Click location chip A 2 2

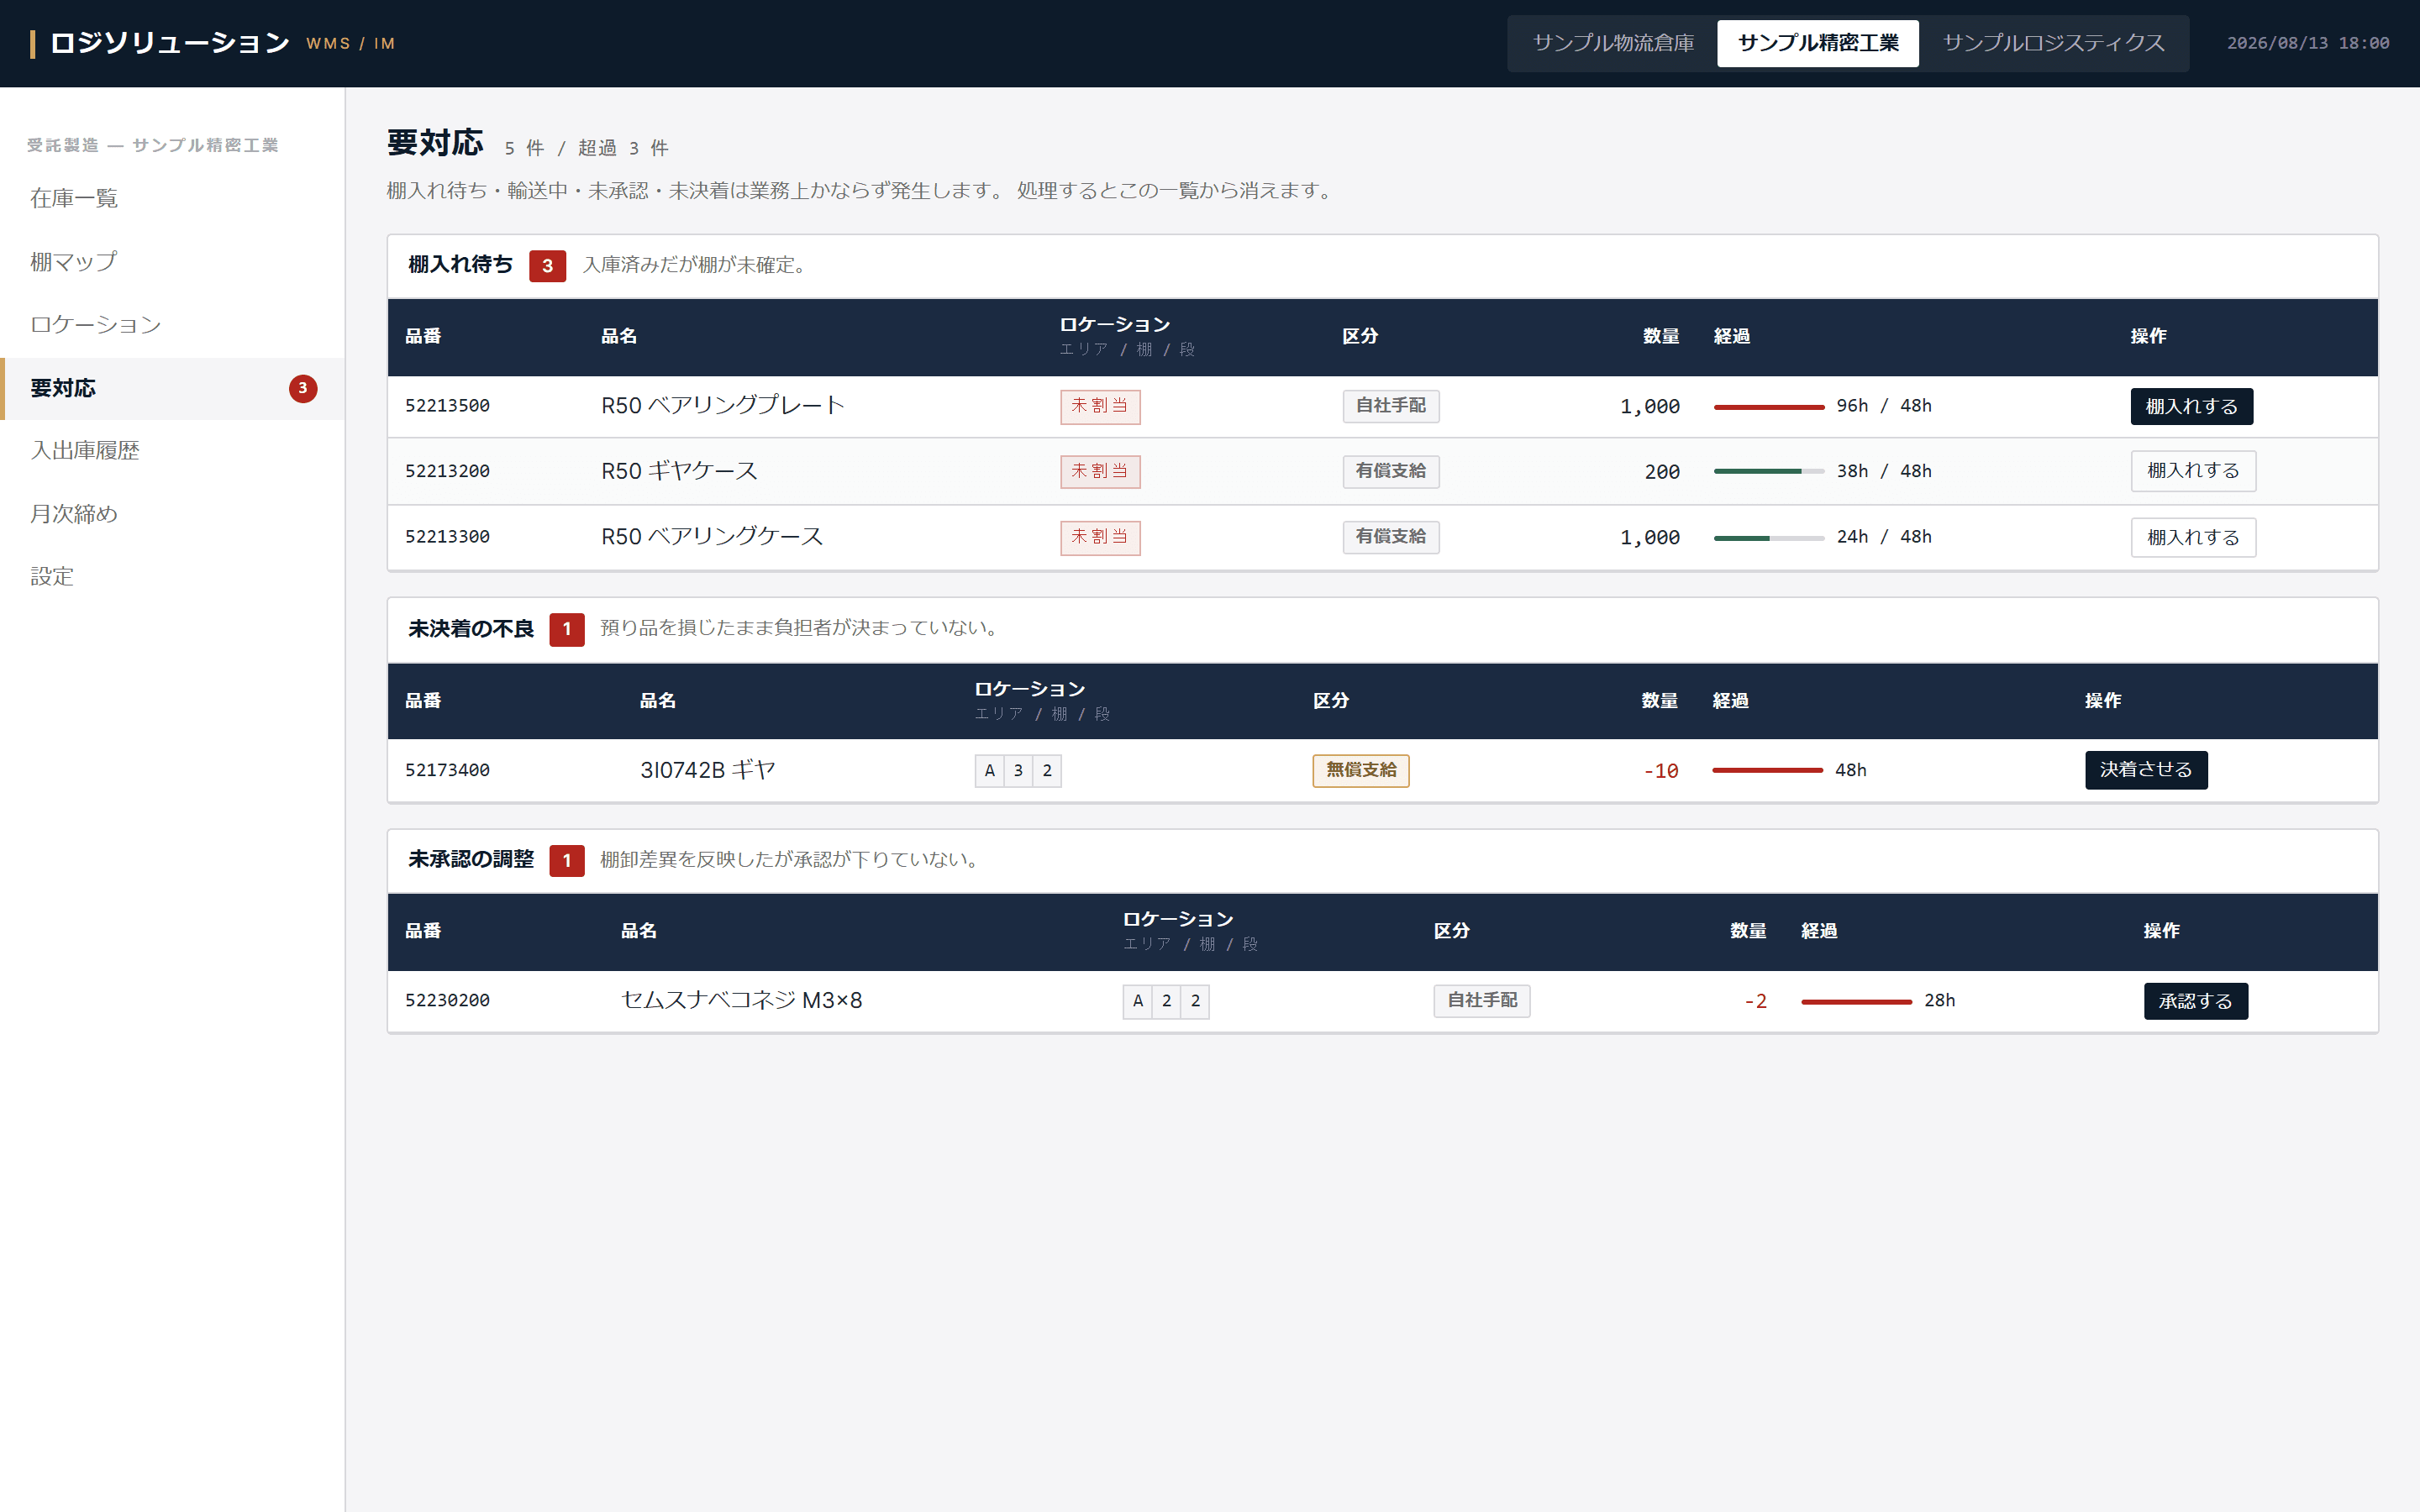pyautogui.click(x=1165, y=1001)
